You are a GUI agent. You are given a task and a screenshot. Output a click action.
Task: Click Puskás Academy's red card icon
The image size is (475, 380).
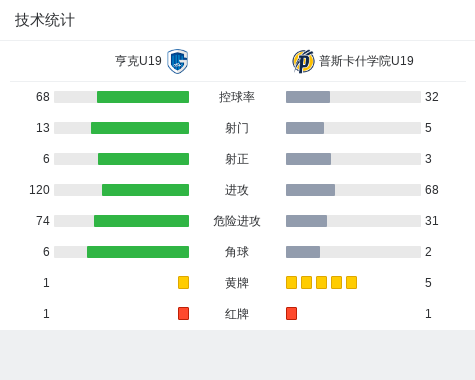click(291, 313)
